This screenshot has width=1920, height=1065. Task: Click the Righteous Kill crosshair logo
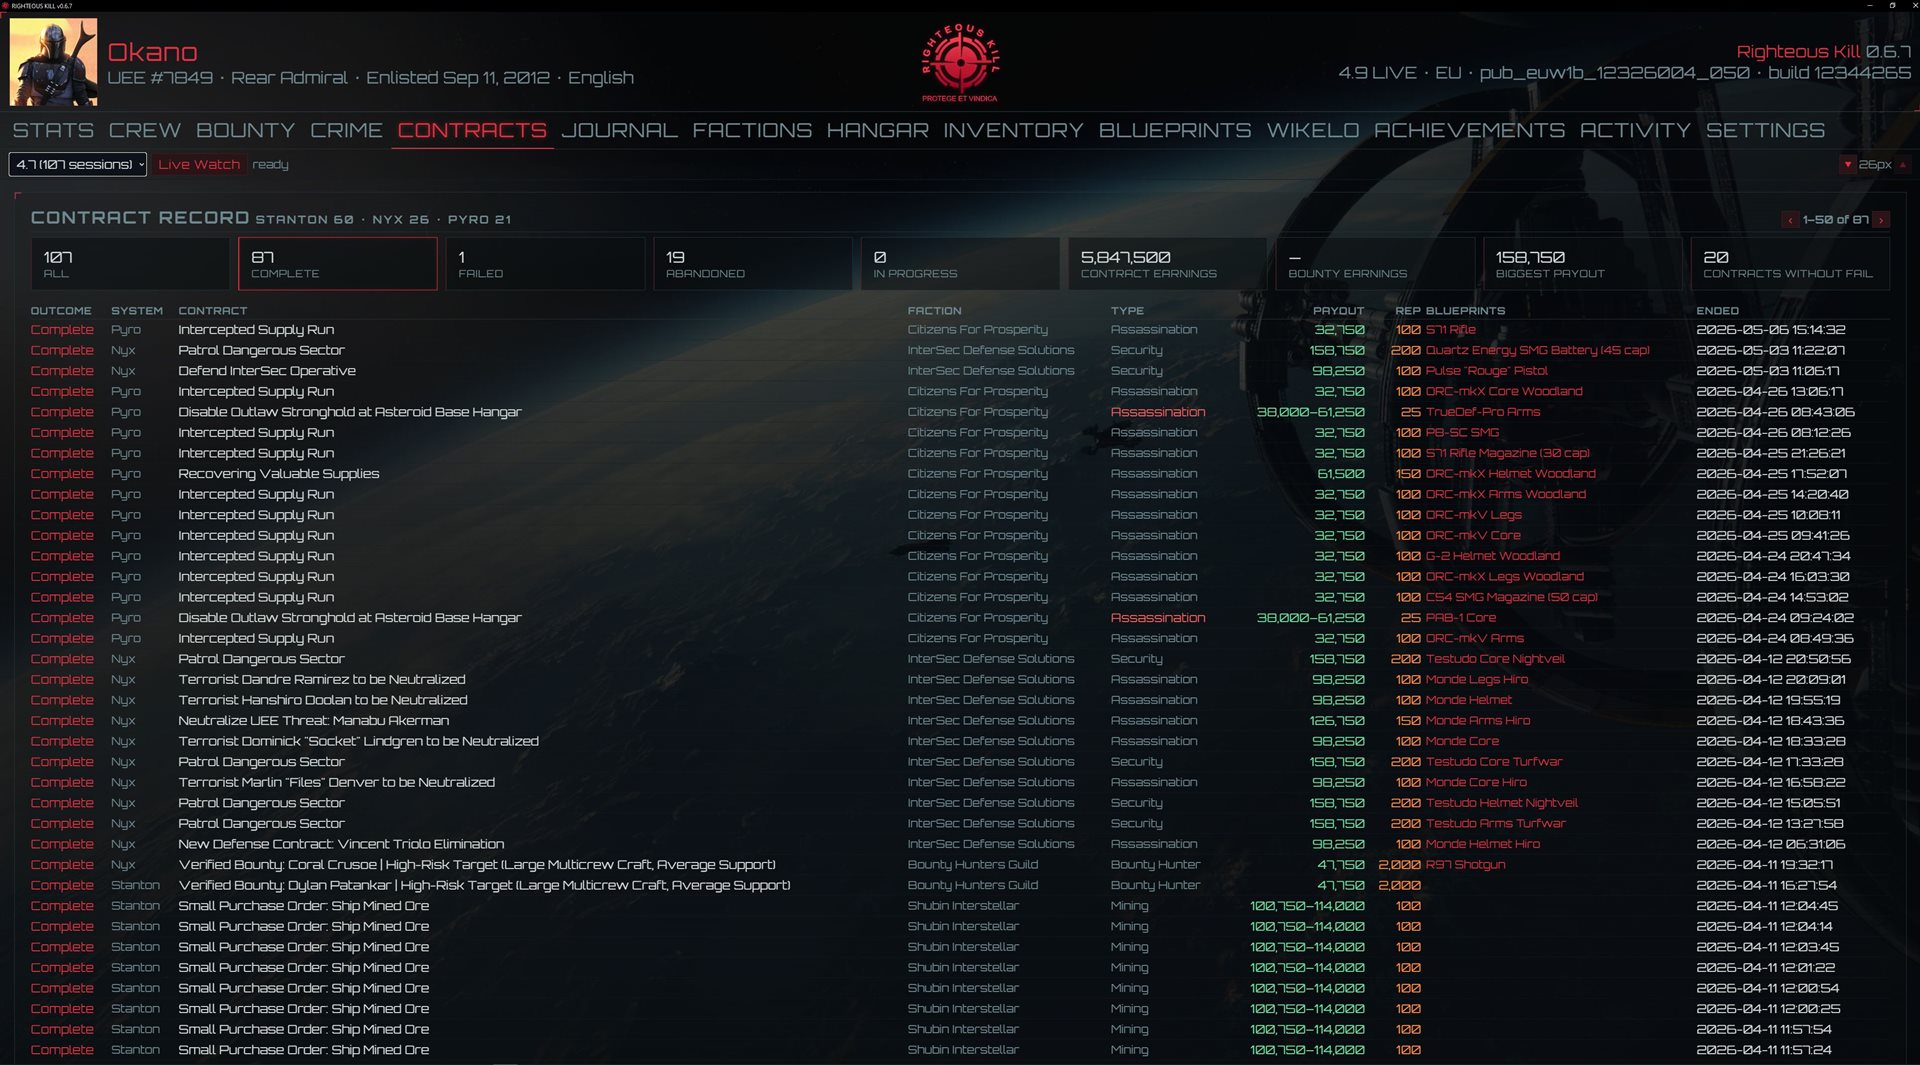(x=960, y=61)
